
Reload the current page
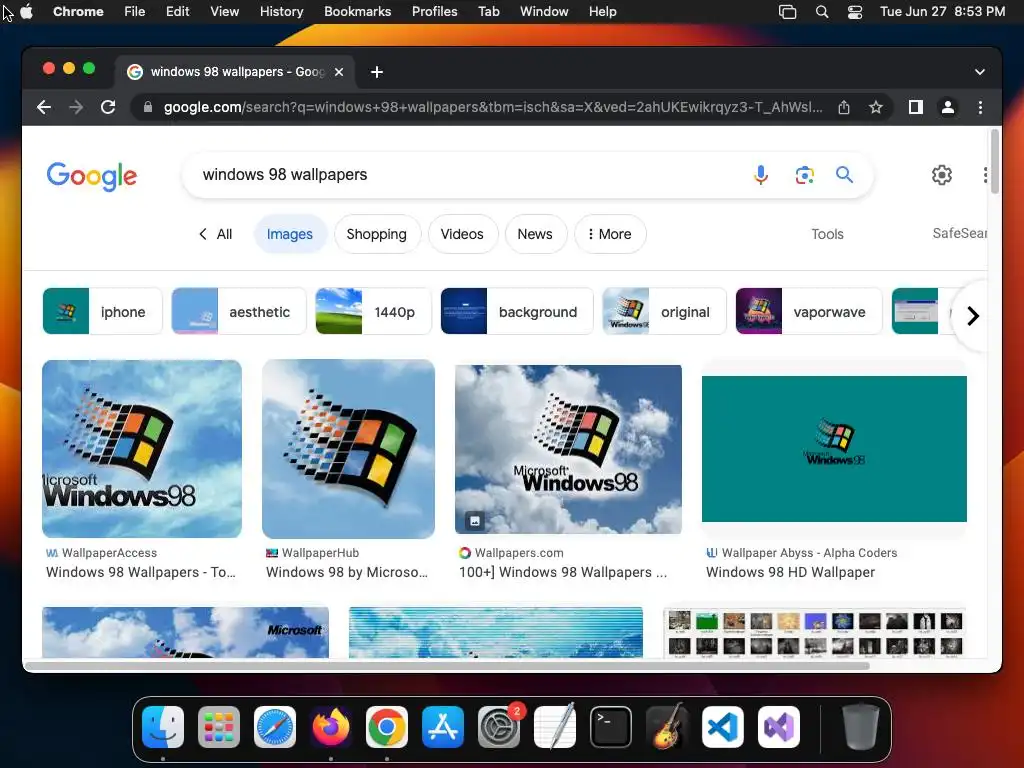[x=108, y=107]
